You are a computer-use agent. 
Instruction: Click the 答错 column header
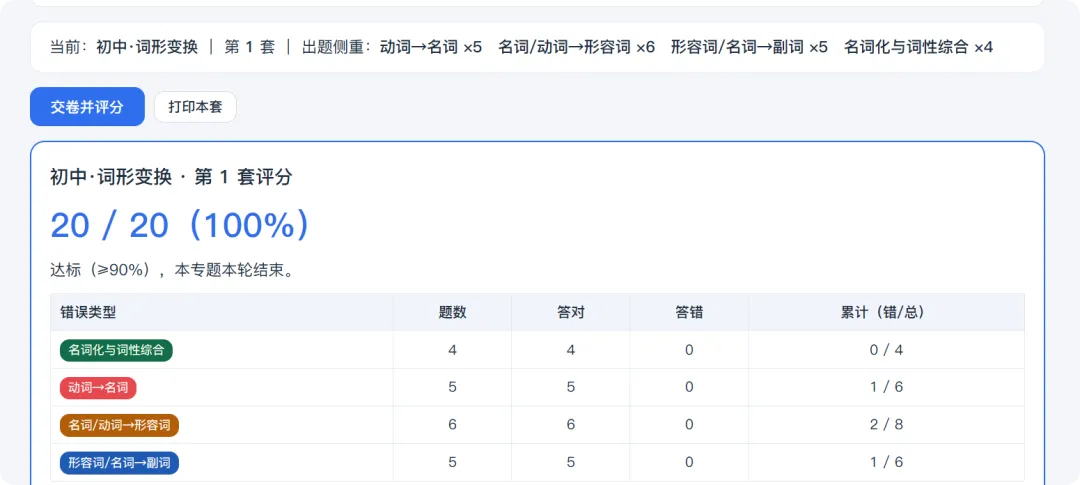coord(689,312)
